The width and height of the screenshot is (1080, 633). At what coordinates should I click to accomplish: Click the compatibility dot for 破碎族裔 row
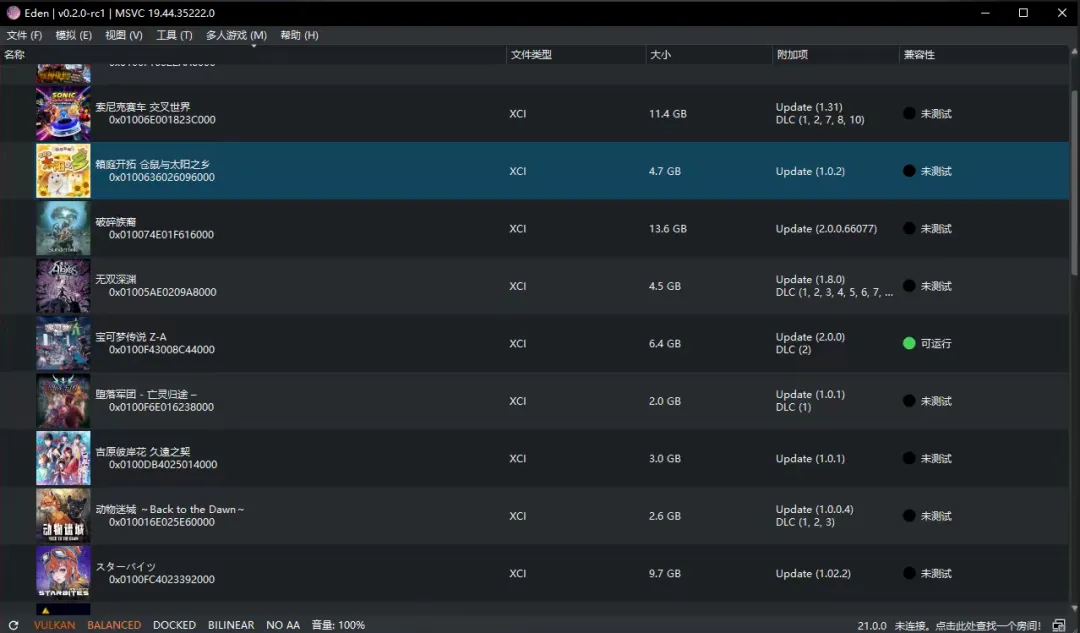[909, 229]
